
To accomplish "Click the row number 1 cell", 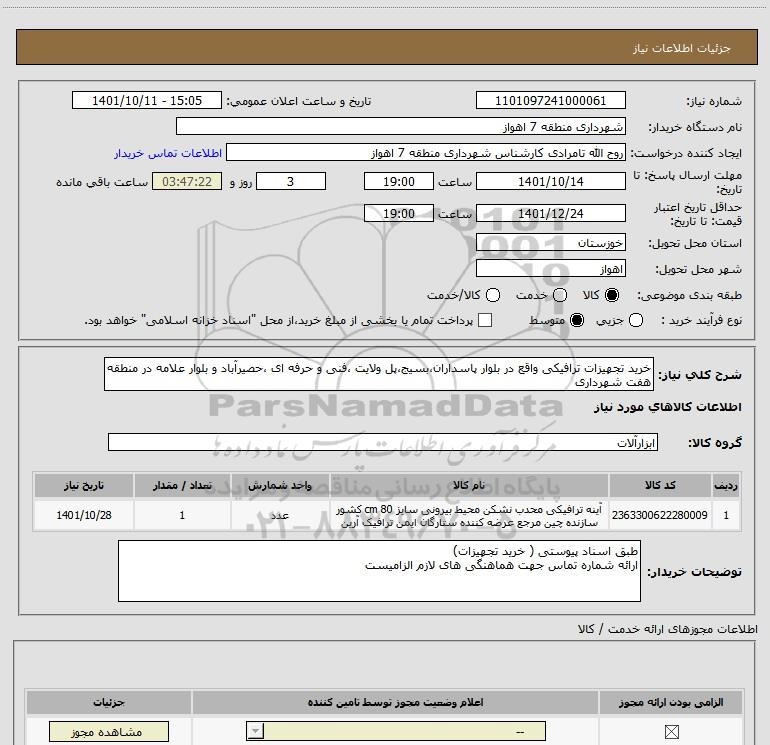I will click(726, 515).
